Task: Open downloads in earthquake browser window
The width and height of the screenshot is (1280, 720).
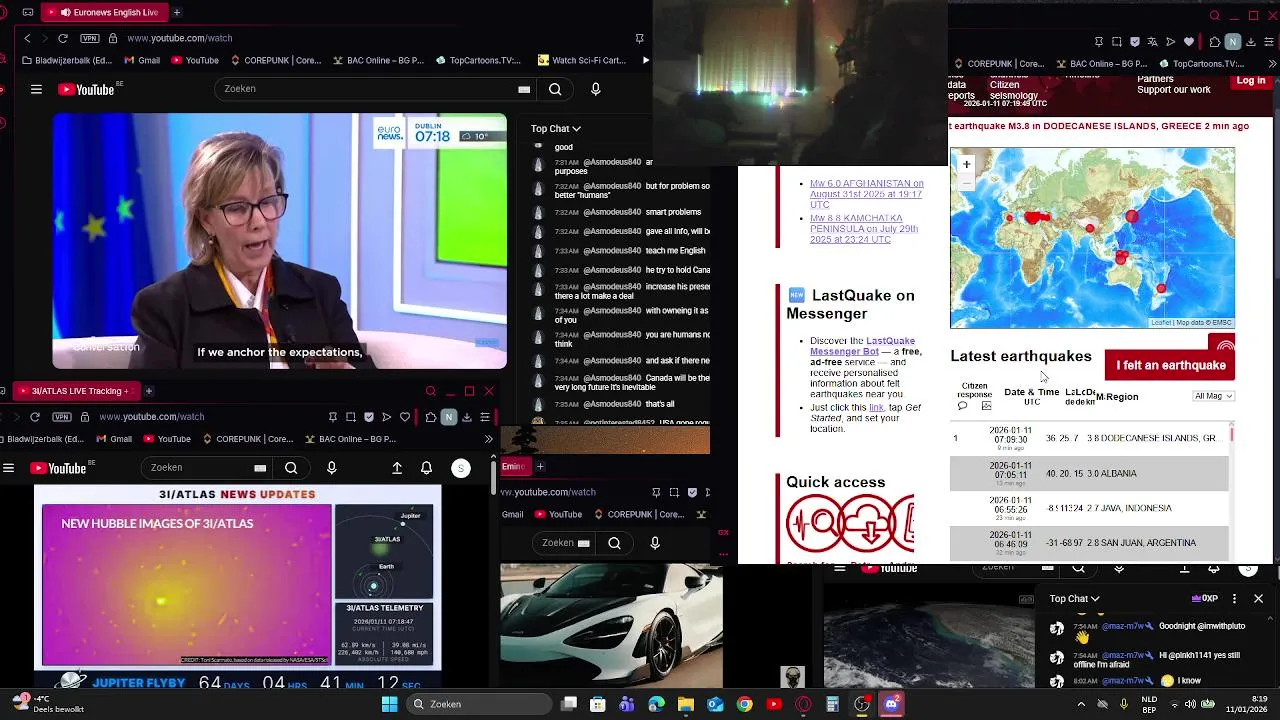Action: 1251,42
